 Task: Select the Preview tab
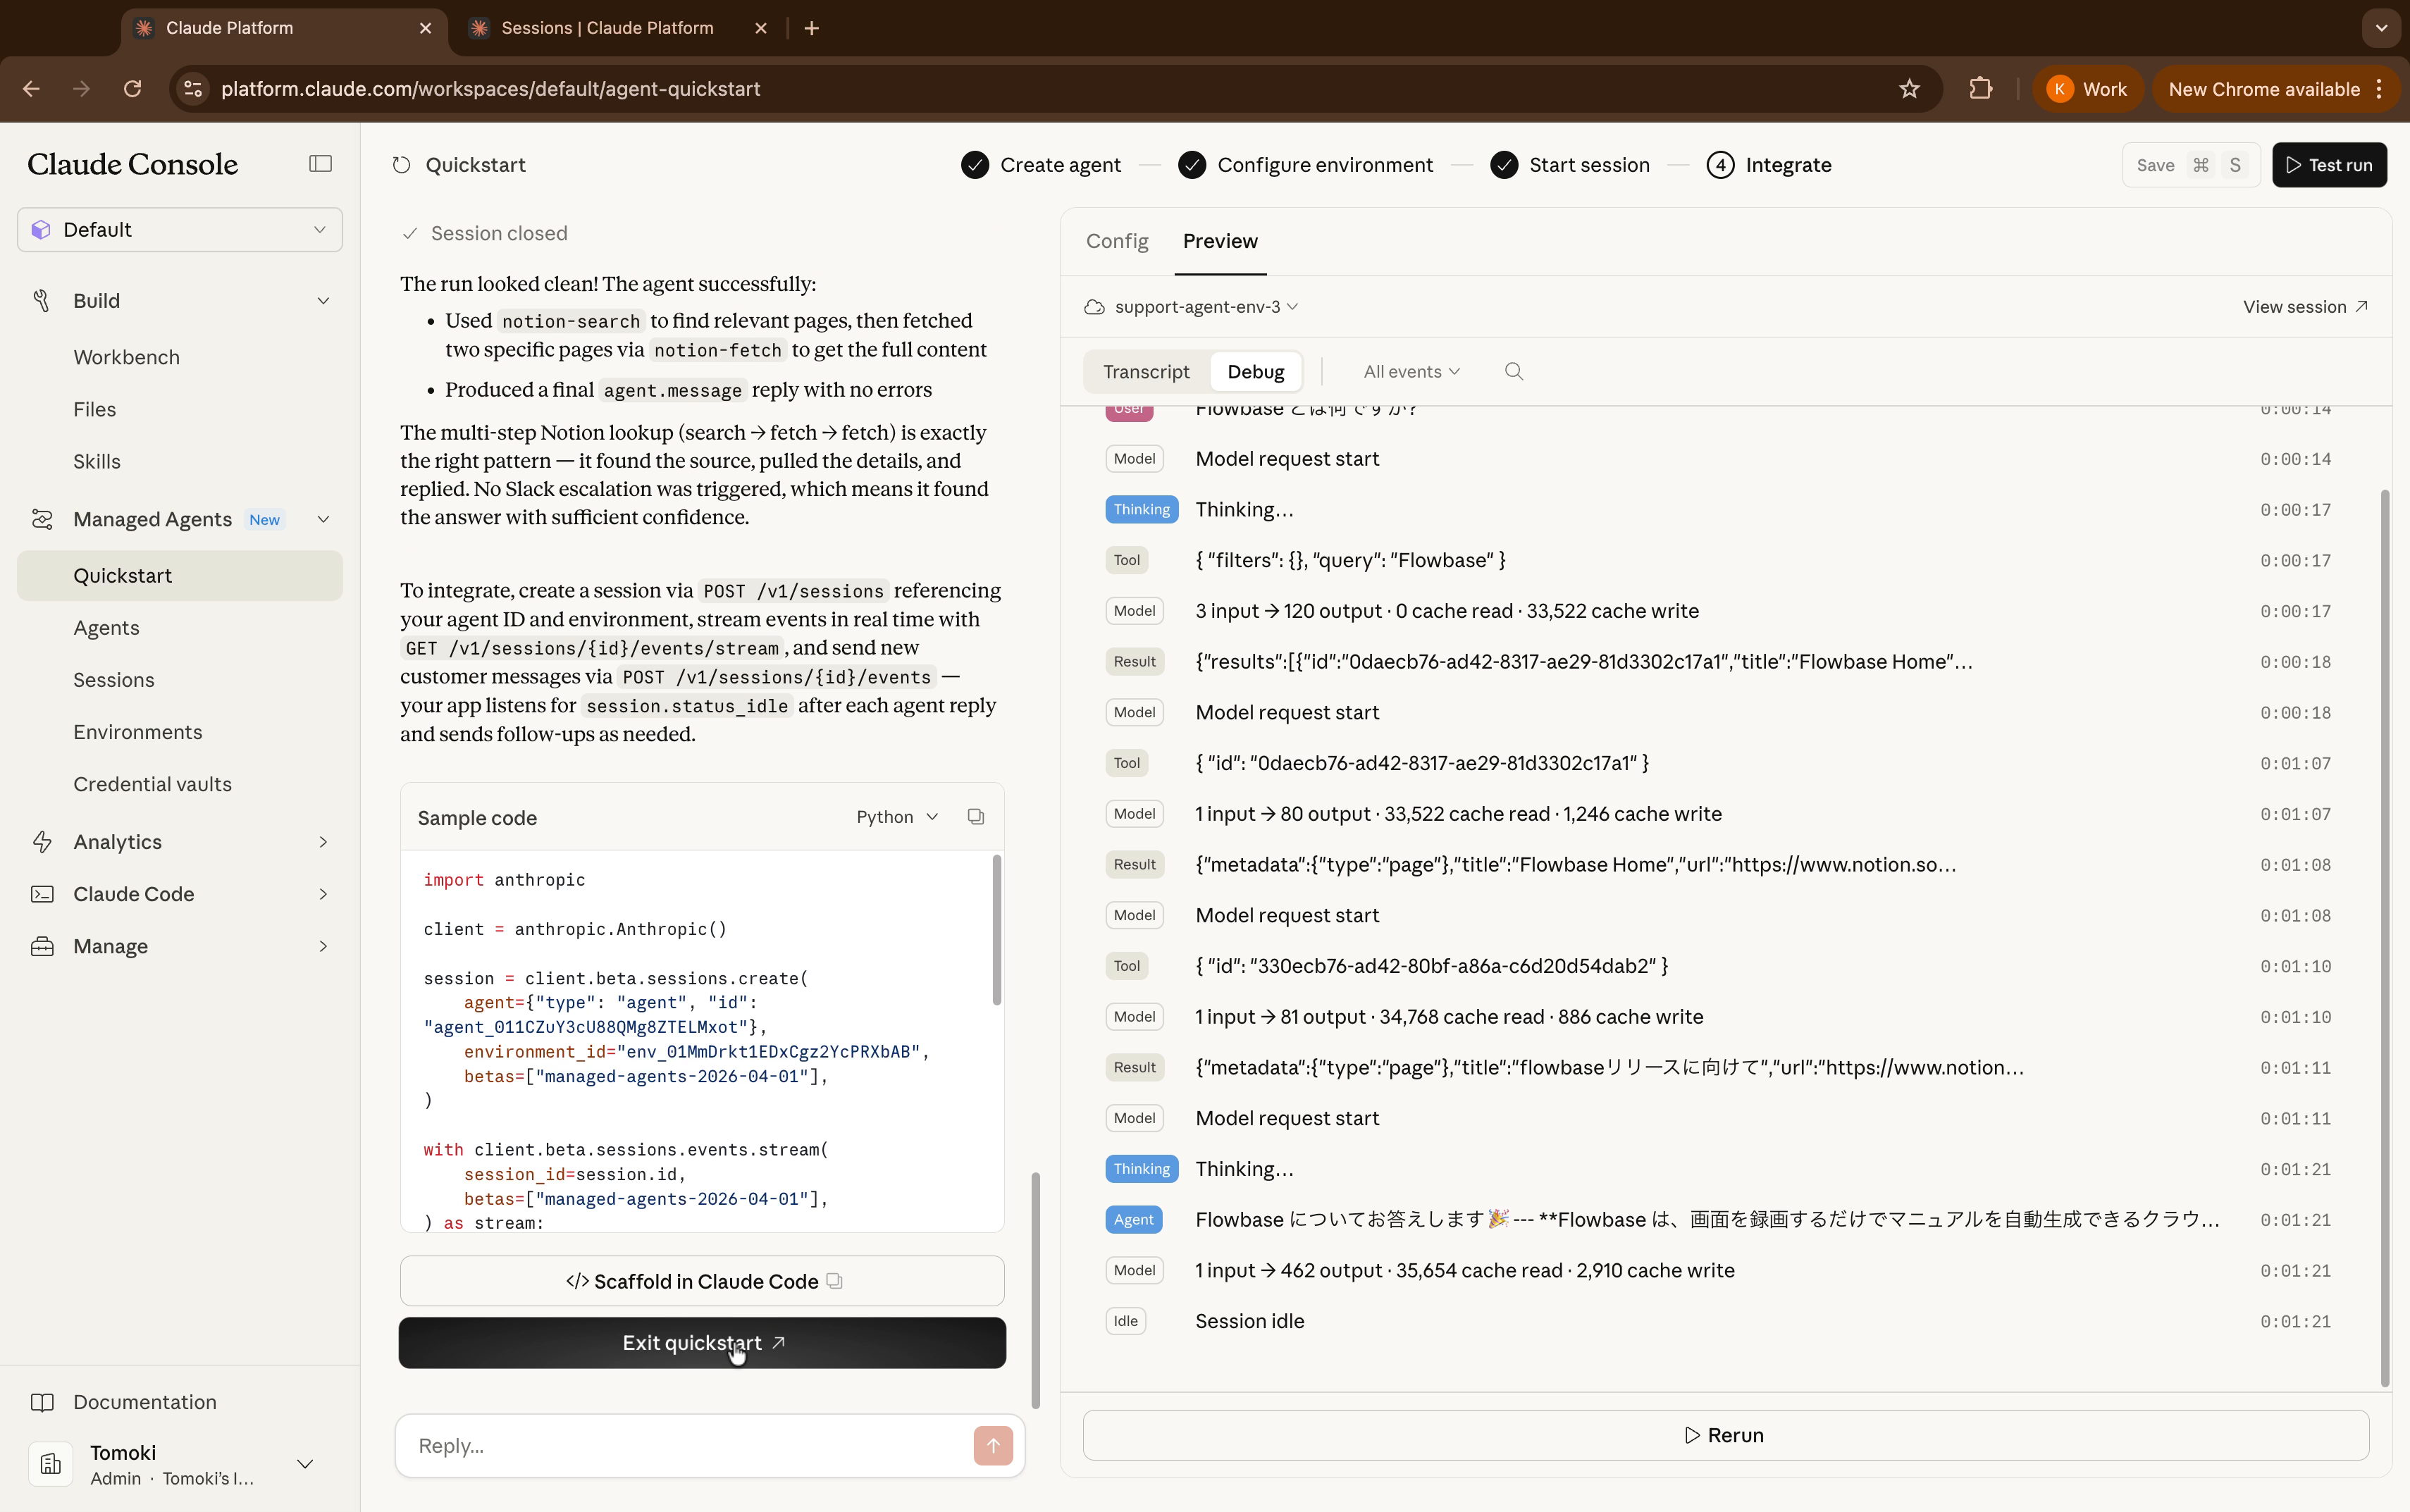click(x=1220, y=241)
